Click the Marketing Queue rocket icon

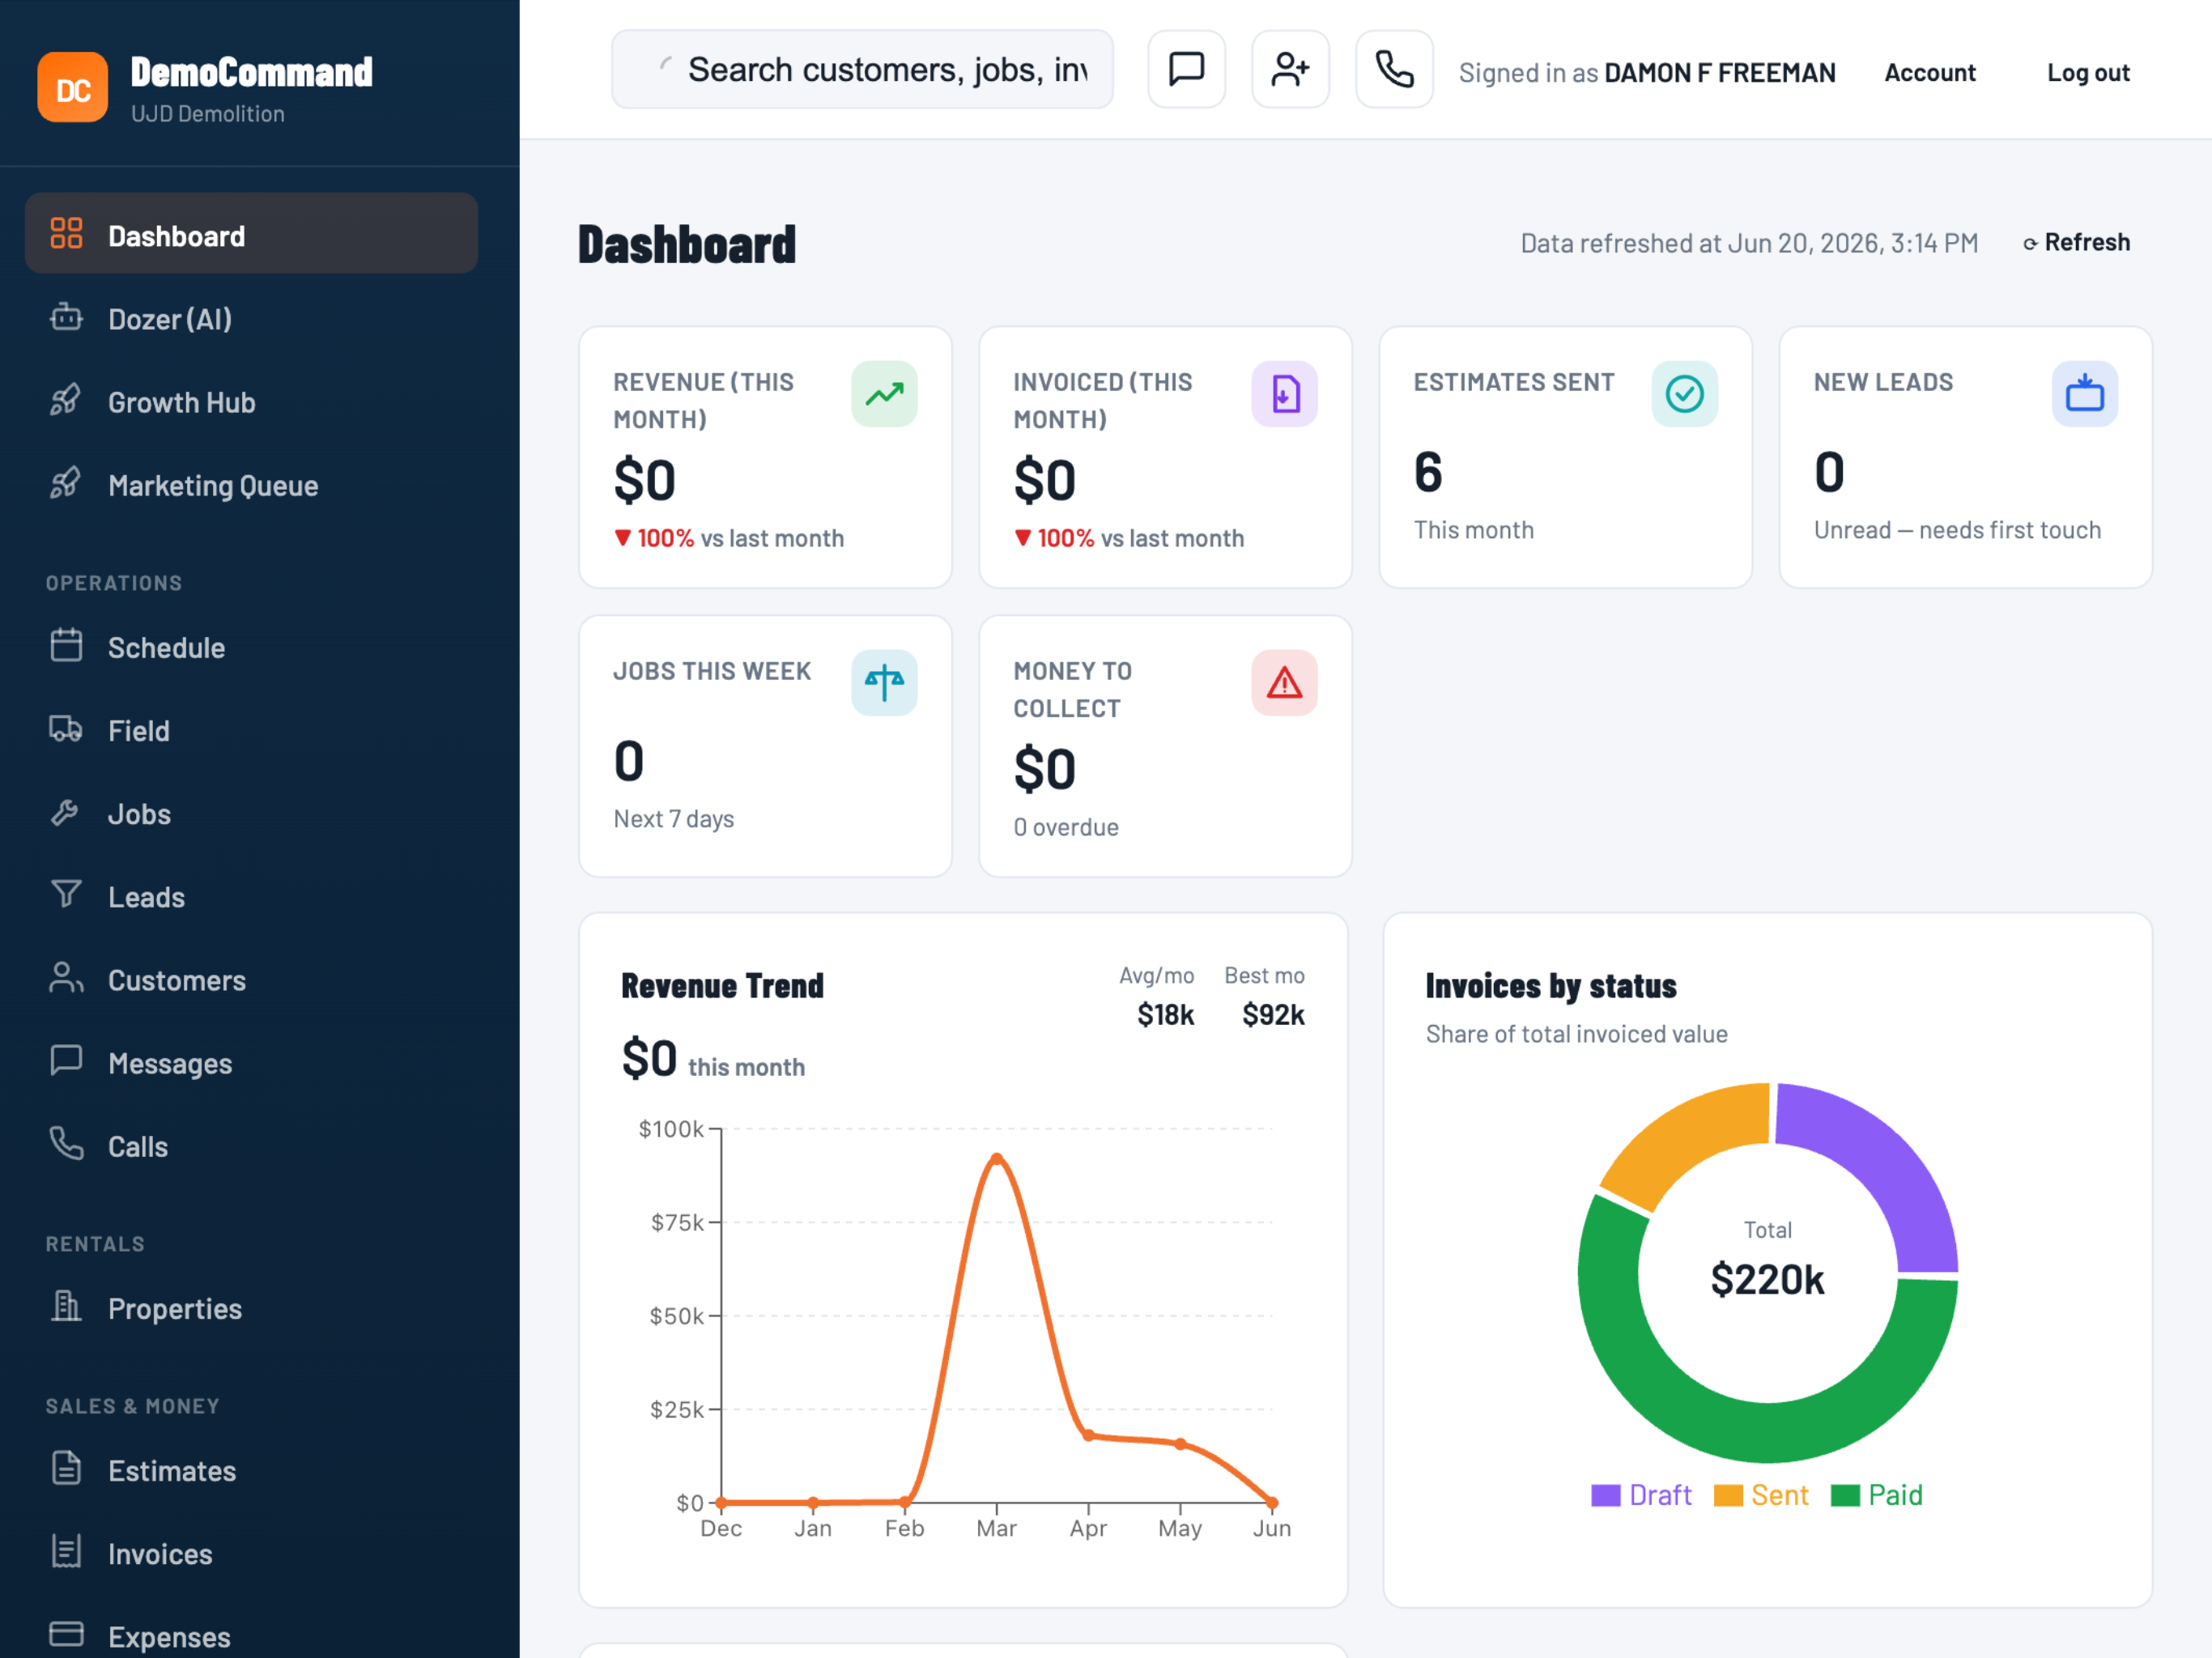pyautogui.click(x=66, y=483)
